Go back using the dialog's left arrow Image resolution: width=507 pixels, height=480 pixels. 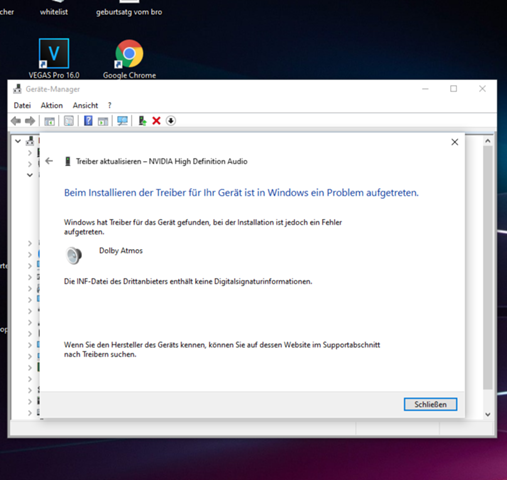coord(49,161)
